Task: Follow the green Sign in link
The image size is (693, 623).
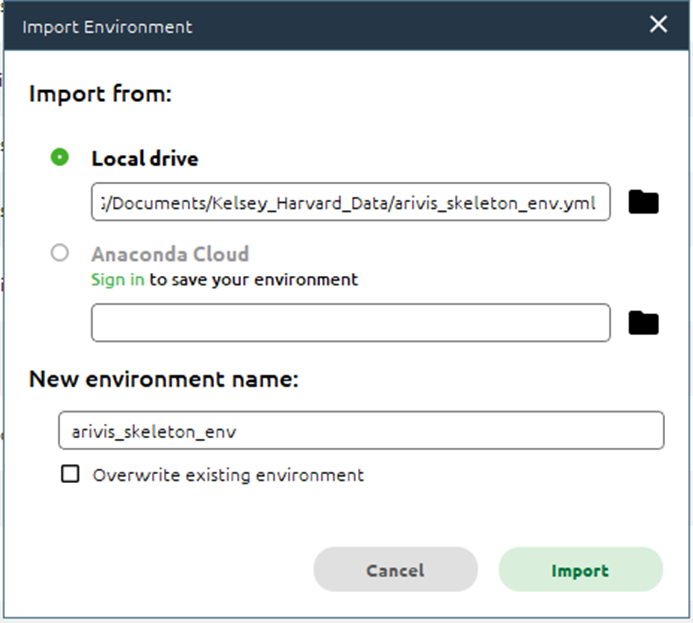Action: 118,280
